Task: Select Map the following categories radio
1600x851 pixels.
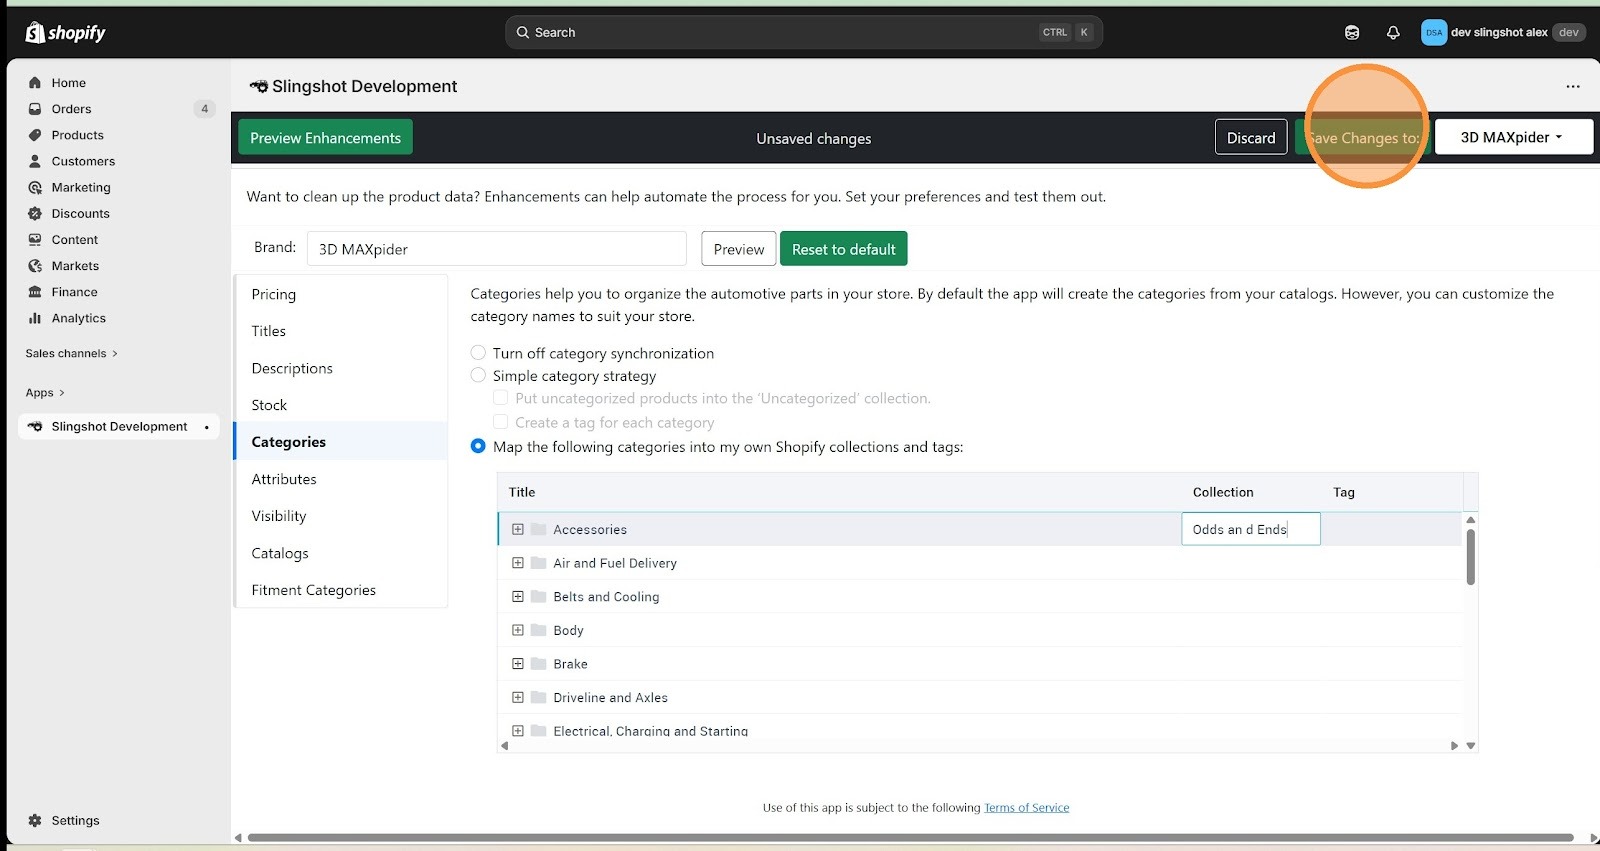Action: (x=478, y=446)
